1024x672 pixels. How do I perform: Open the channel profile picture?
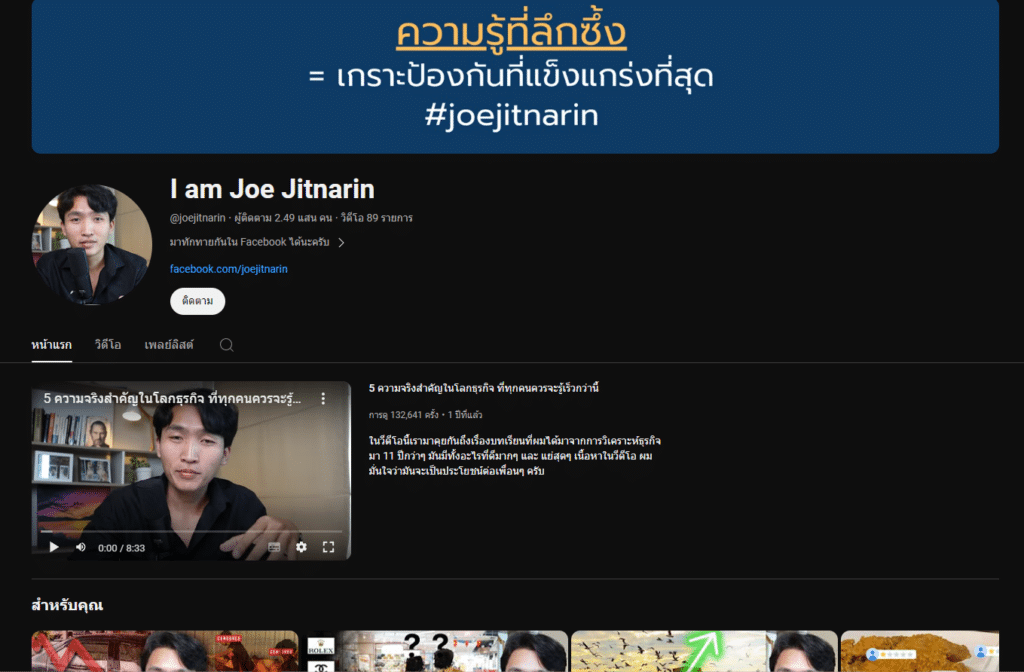(x=91, y=244)
